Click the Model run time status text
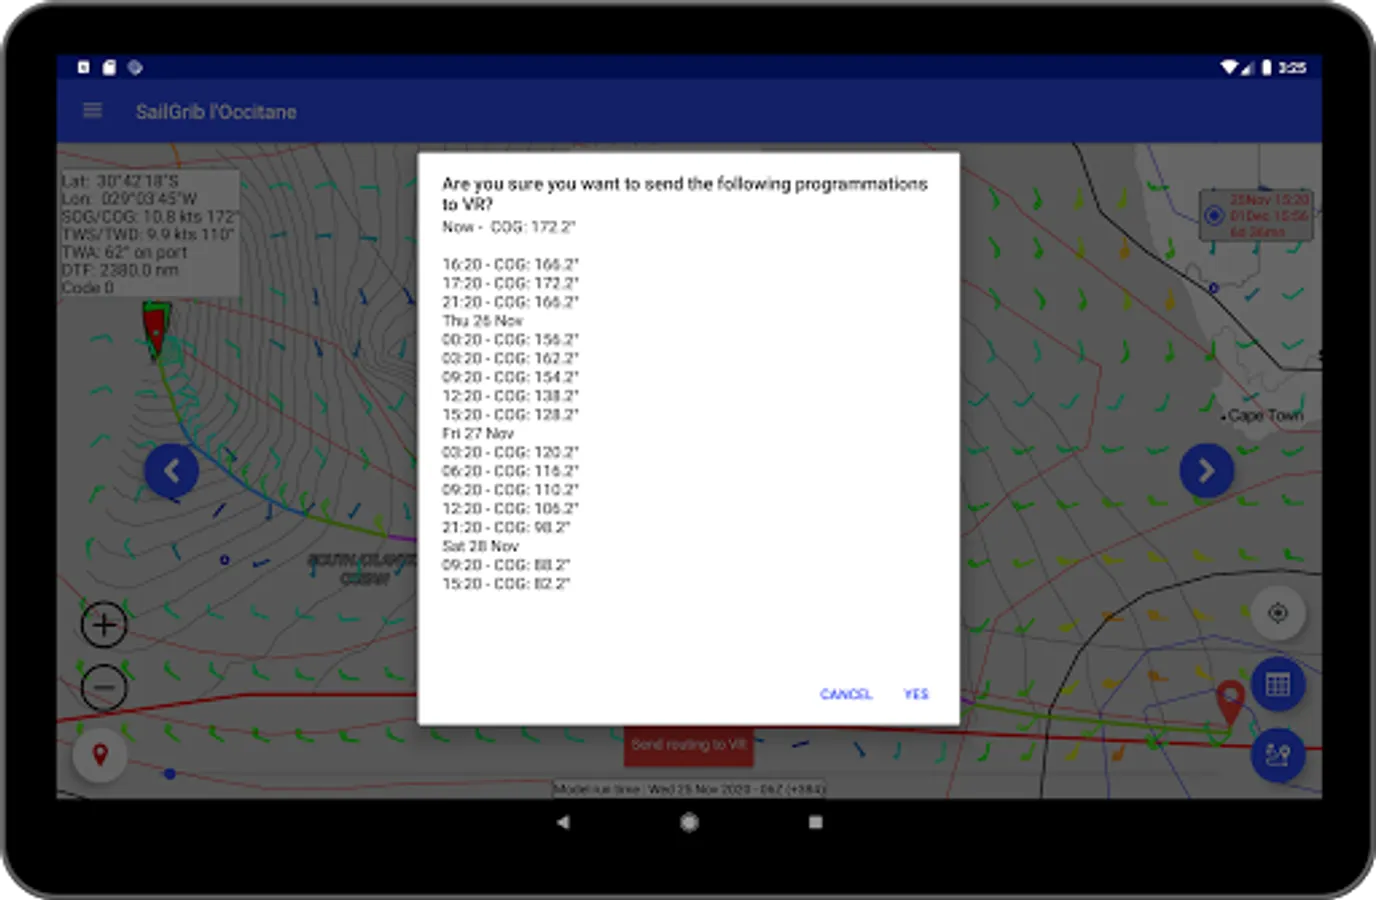The width and height of the screenshot is (1376, 900). (x=689, y=789)
